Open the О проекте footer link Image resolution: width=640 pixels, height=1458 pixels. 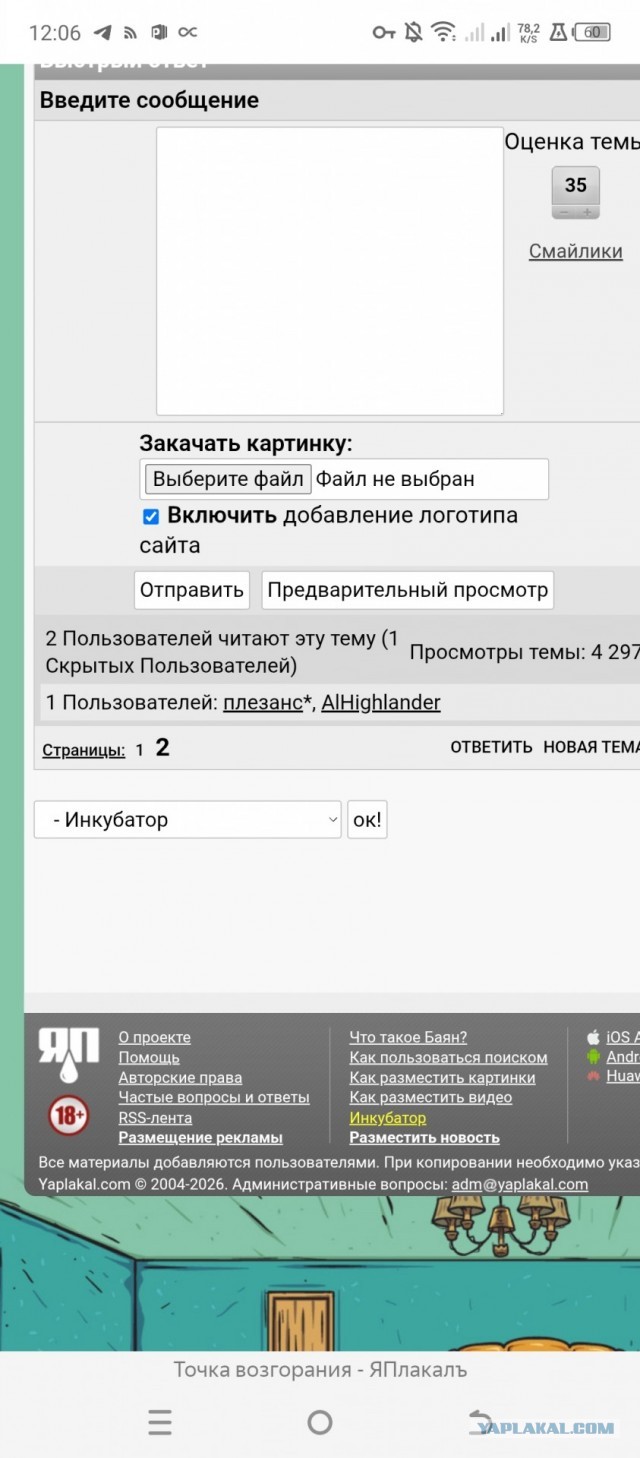(x=154, y=1038)
